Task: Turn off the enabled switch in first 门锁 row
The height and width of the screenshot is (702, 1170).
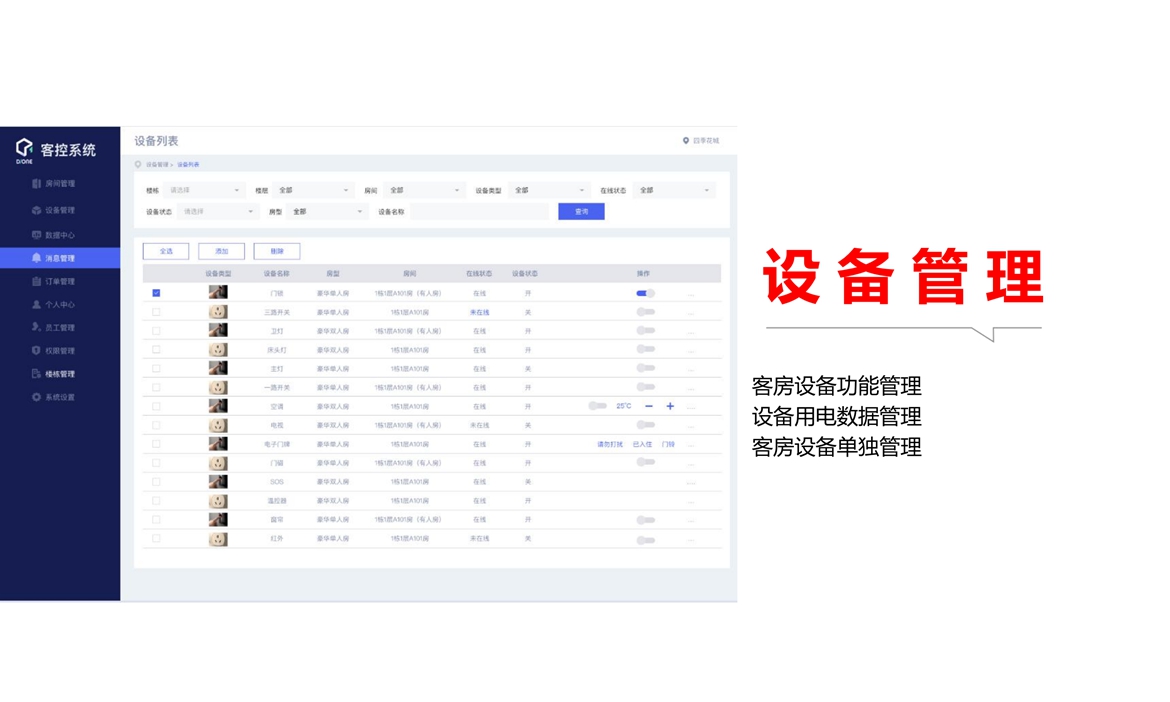Action: point(645,293)
